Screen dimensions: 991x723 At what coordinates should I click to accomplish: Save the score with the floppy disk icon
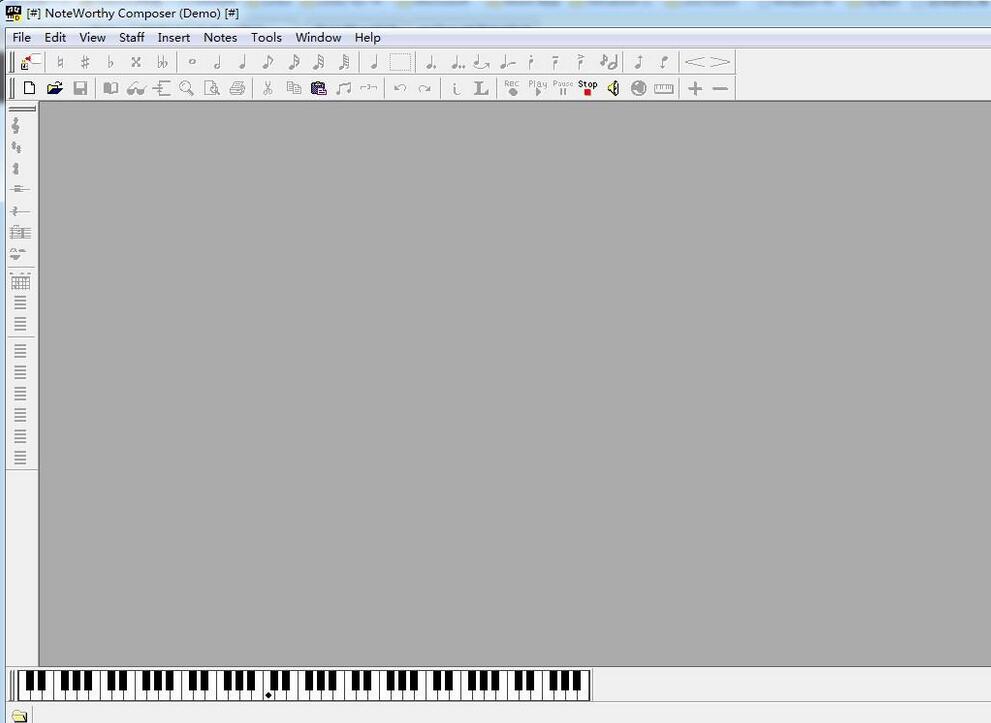coord(80,88)
